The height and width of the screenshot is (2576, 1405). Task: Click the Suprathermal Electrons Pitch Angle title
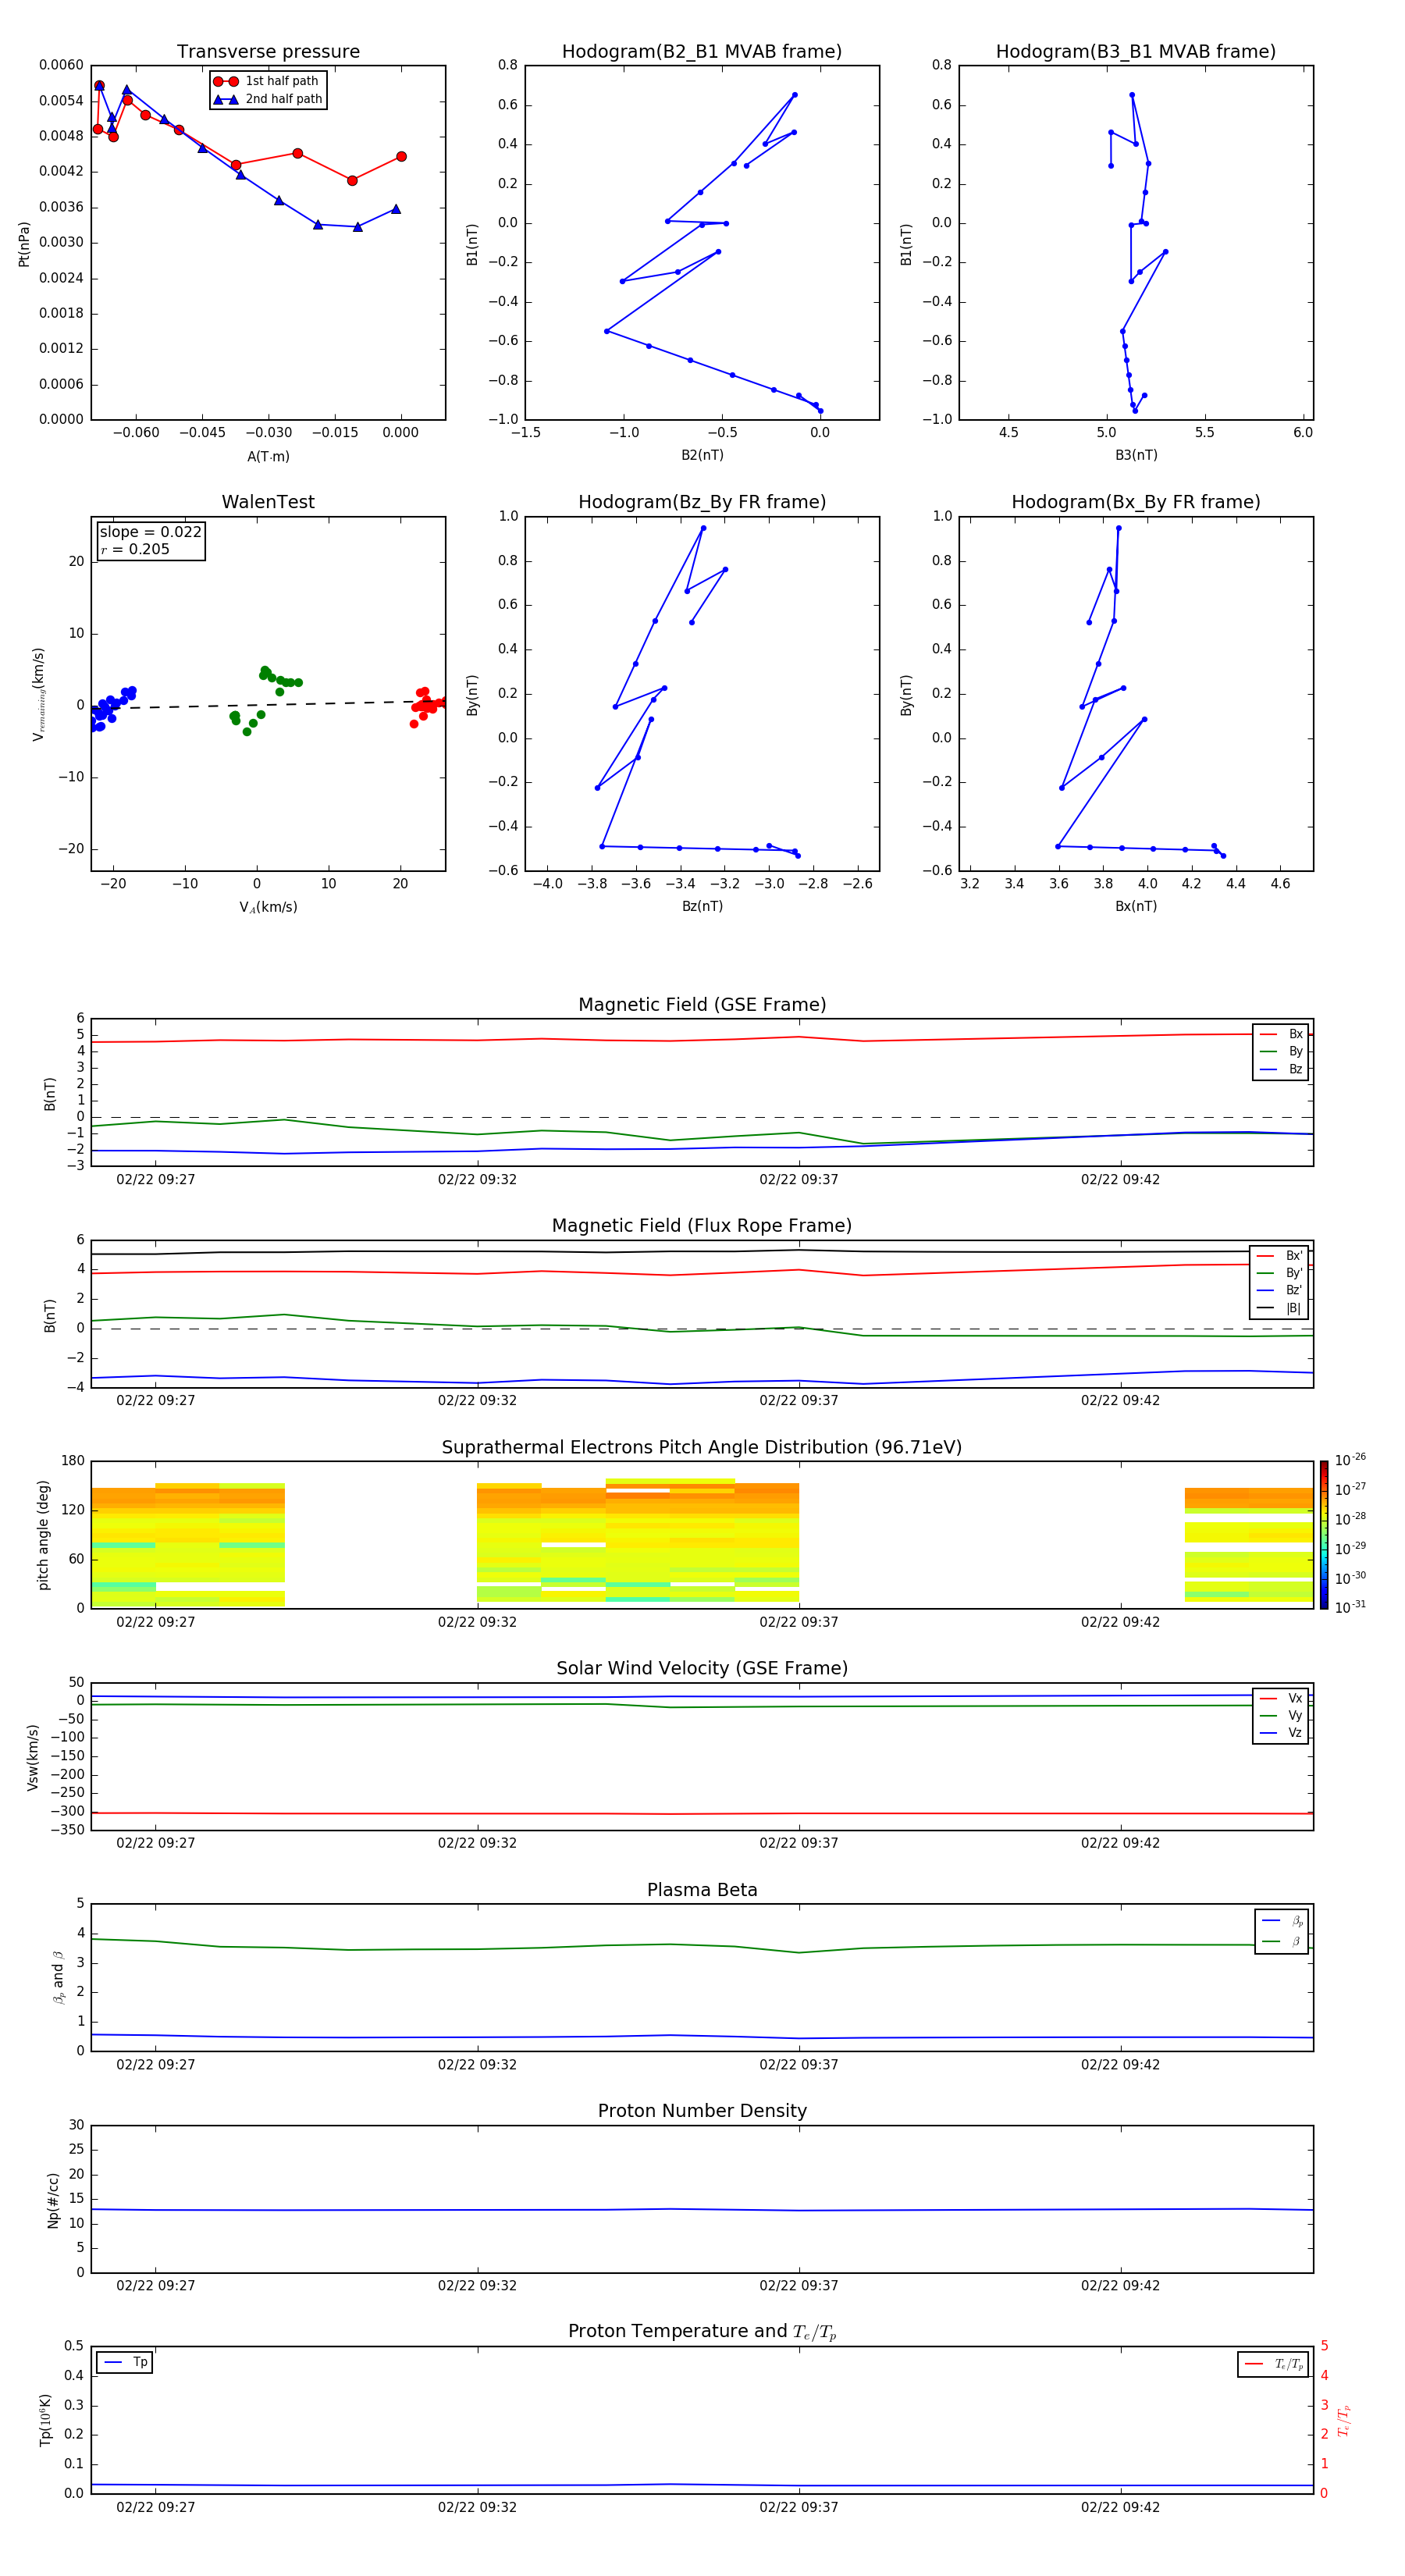(x=702, y=1448)
